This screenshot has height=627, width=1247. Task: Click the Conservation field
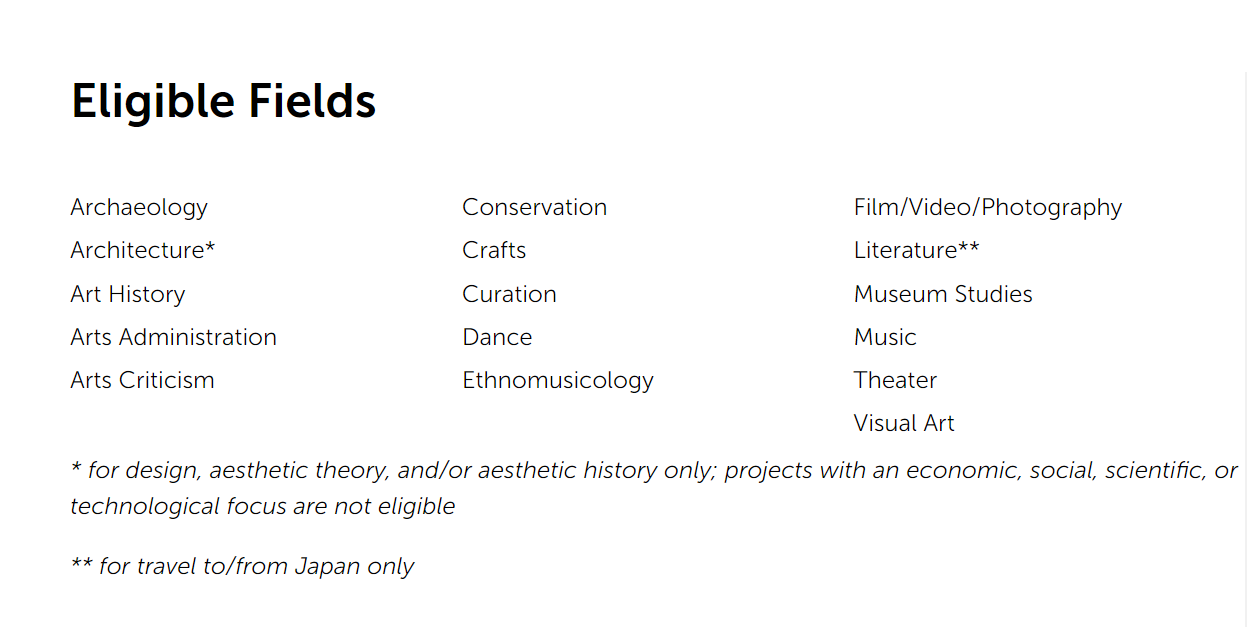(x=534, y=207)
